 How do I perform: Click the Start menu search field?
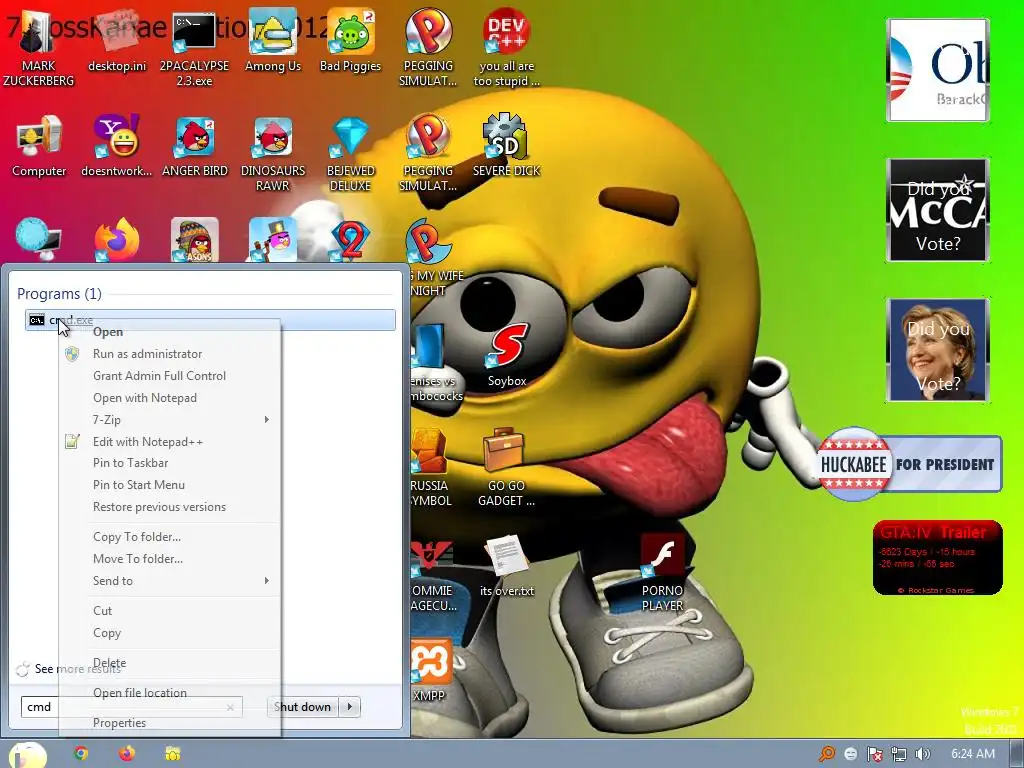(131, 707)
